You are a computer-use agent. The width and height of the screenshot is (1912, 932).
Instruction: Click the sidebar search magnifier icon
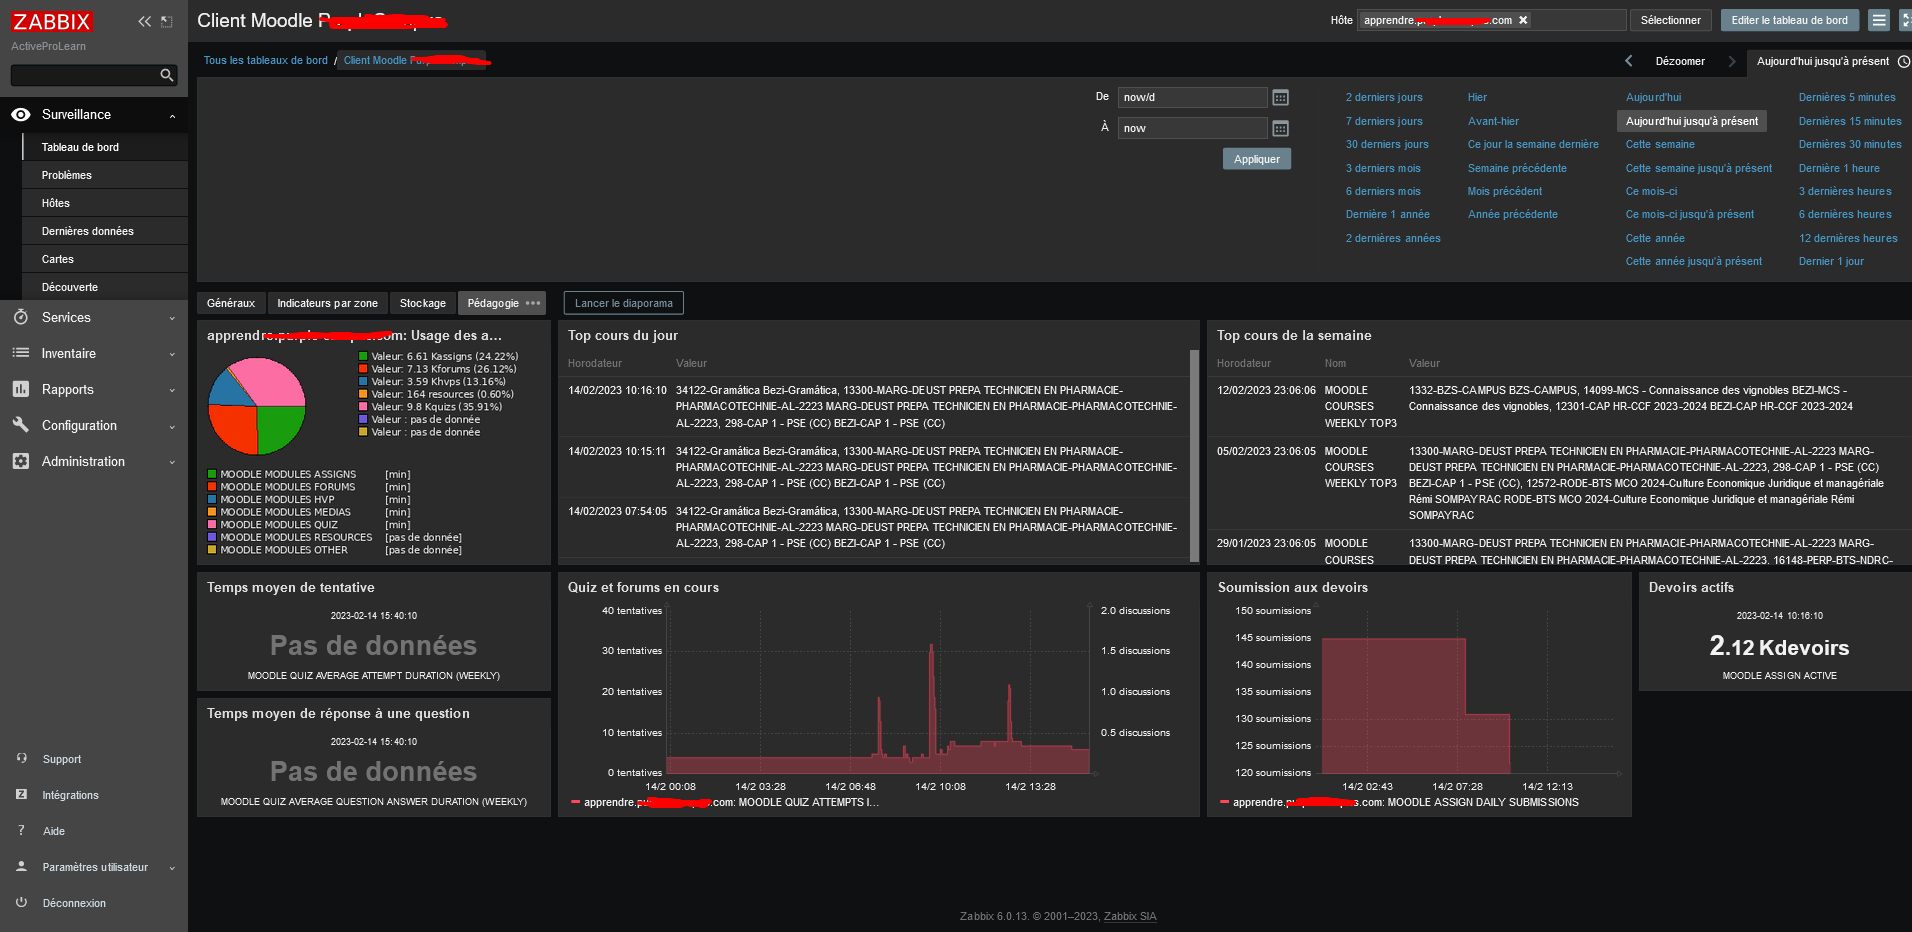167,75
